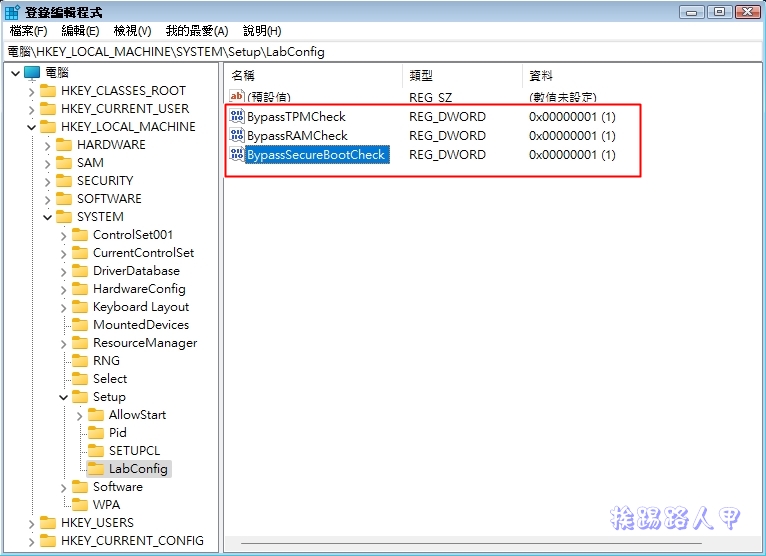Click the (預設值) string value icon
766x556 pixels.
tap(237, 96)
